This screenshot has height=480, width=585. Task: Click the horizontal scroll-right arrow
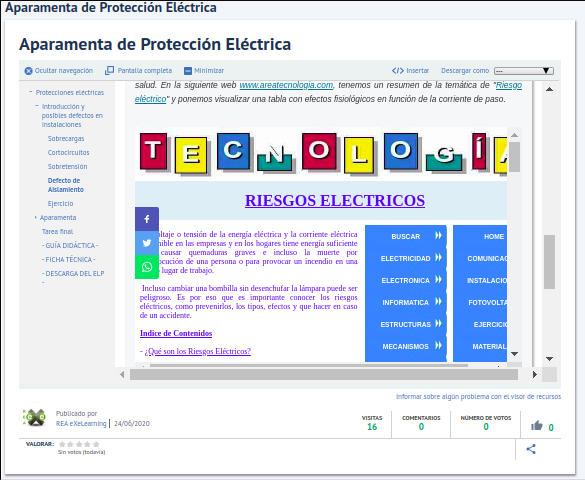[535, 374]
